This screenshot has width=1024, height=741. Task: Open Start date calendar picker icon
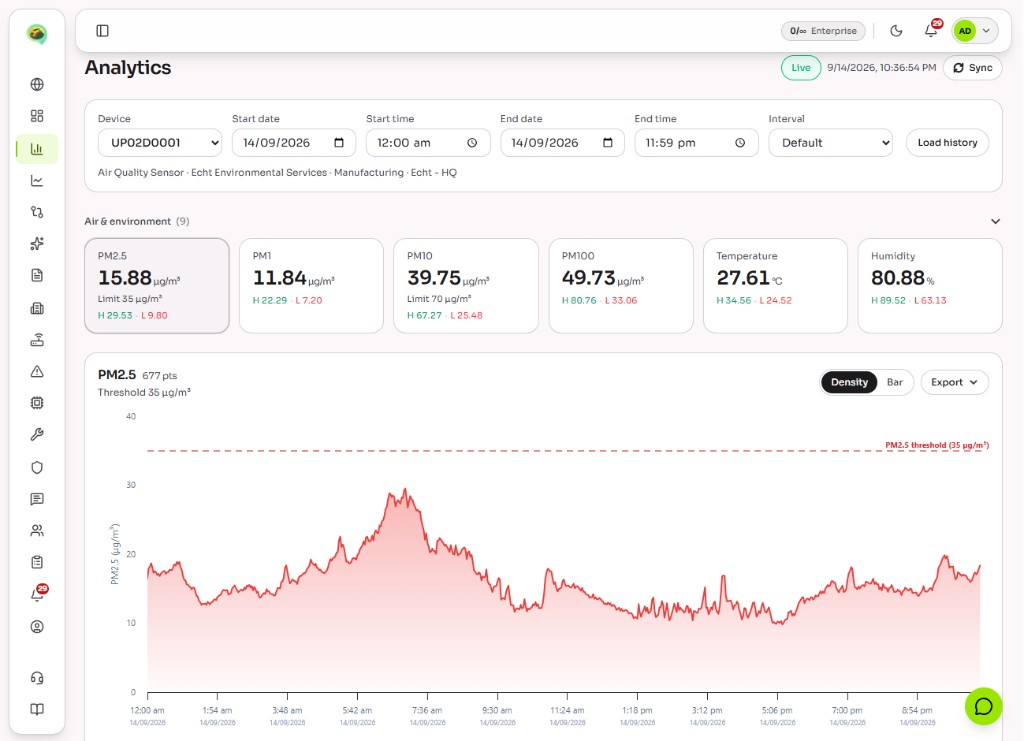[x=339, y=142]
